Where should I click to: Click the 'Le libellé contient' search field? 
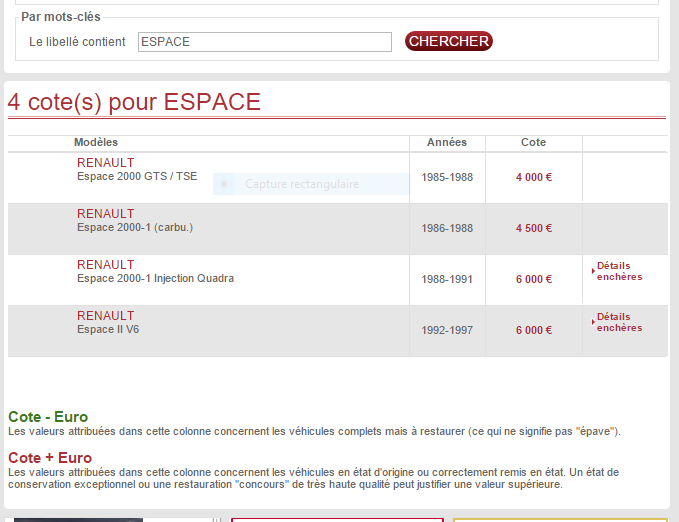tap(264, 42)
